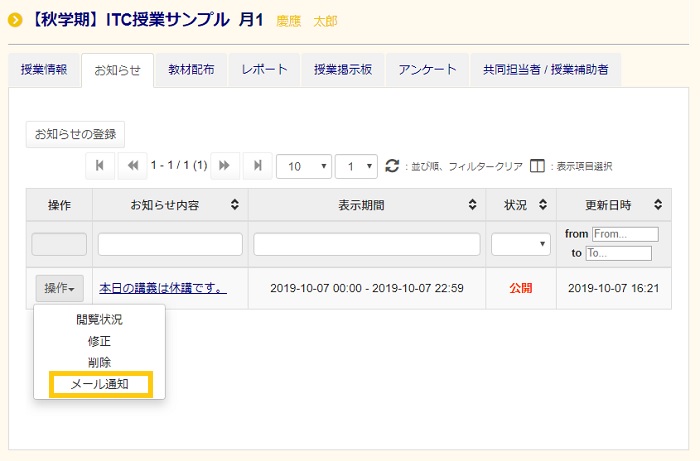Viewport: 700px width, 461px height.
Task: Sort by お知らせ内容 column arrows
Action: click(235, 205)
